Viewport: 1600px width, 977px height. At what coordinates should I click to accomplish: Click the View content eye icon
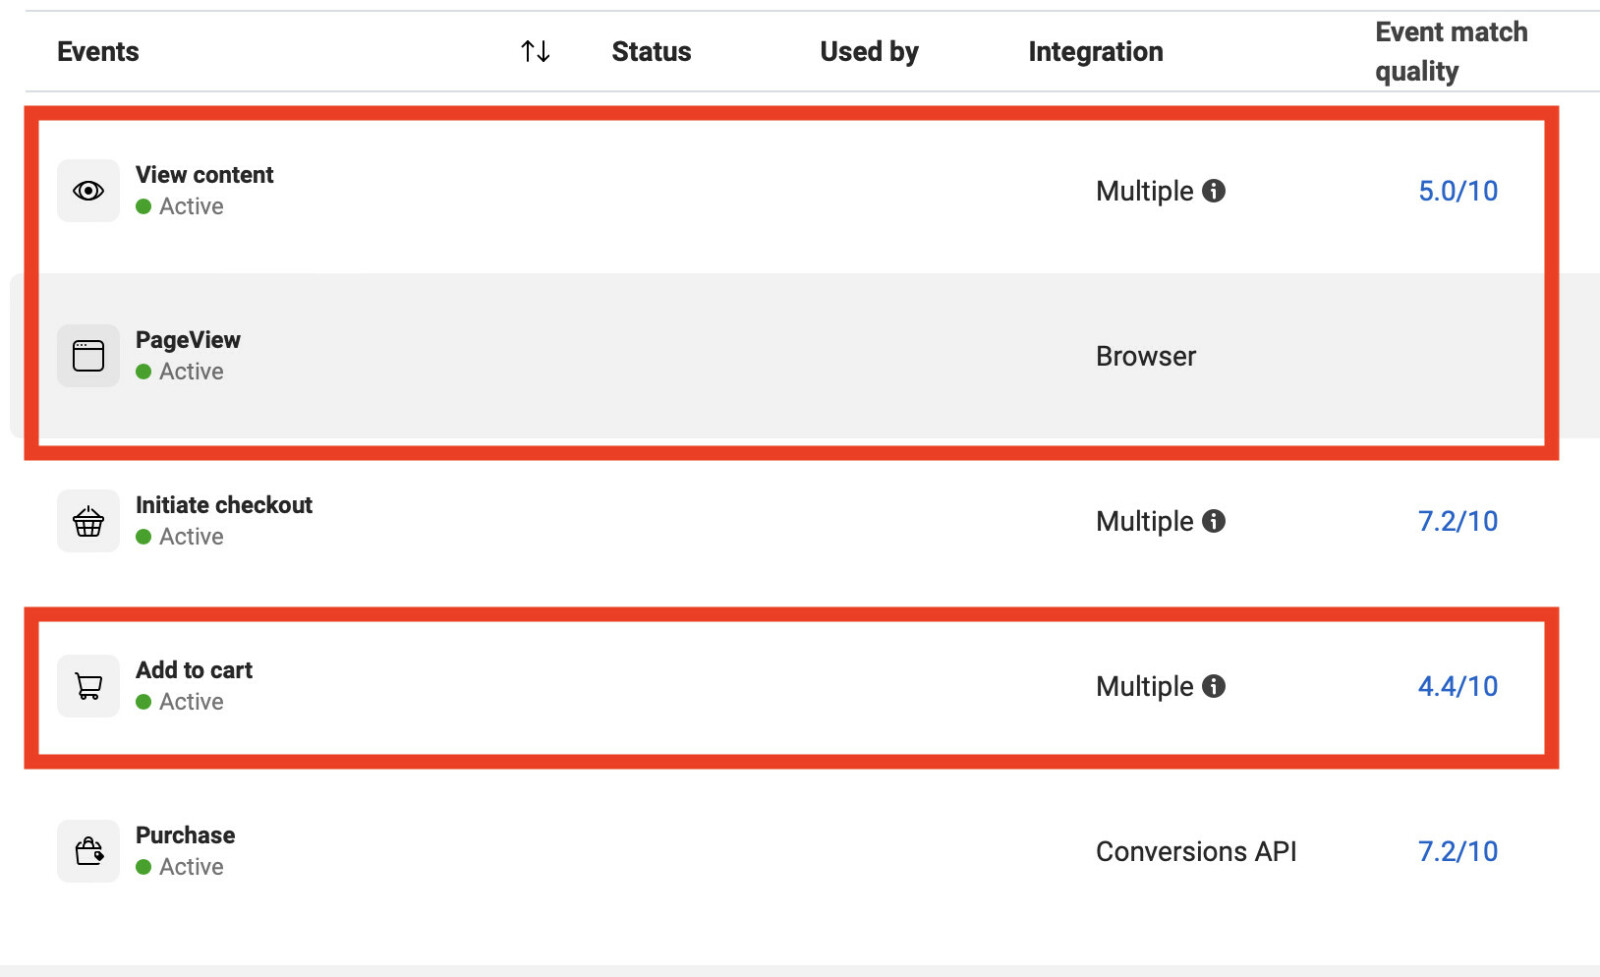[x=88, y=190]
